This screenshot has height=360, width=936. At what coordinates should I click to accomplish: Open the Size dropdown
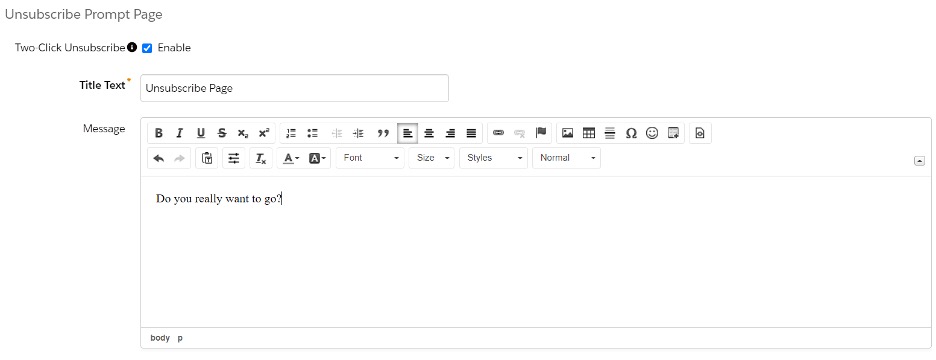432,158
